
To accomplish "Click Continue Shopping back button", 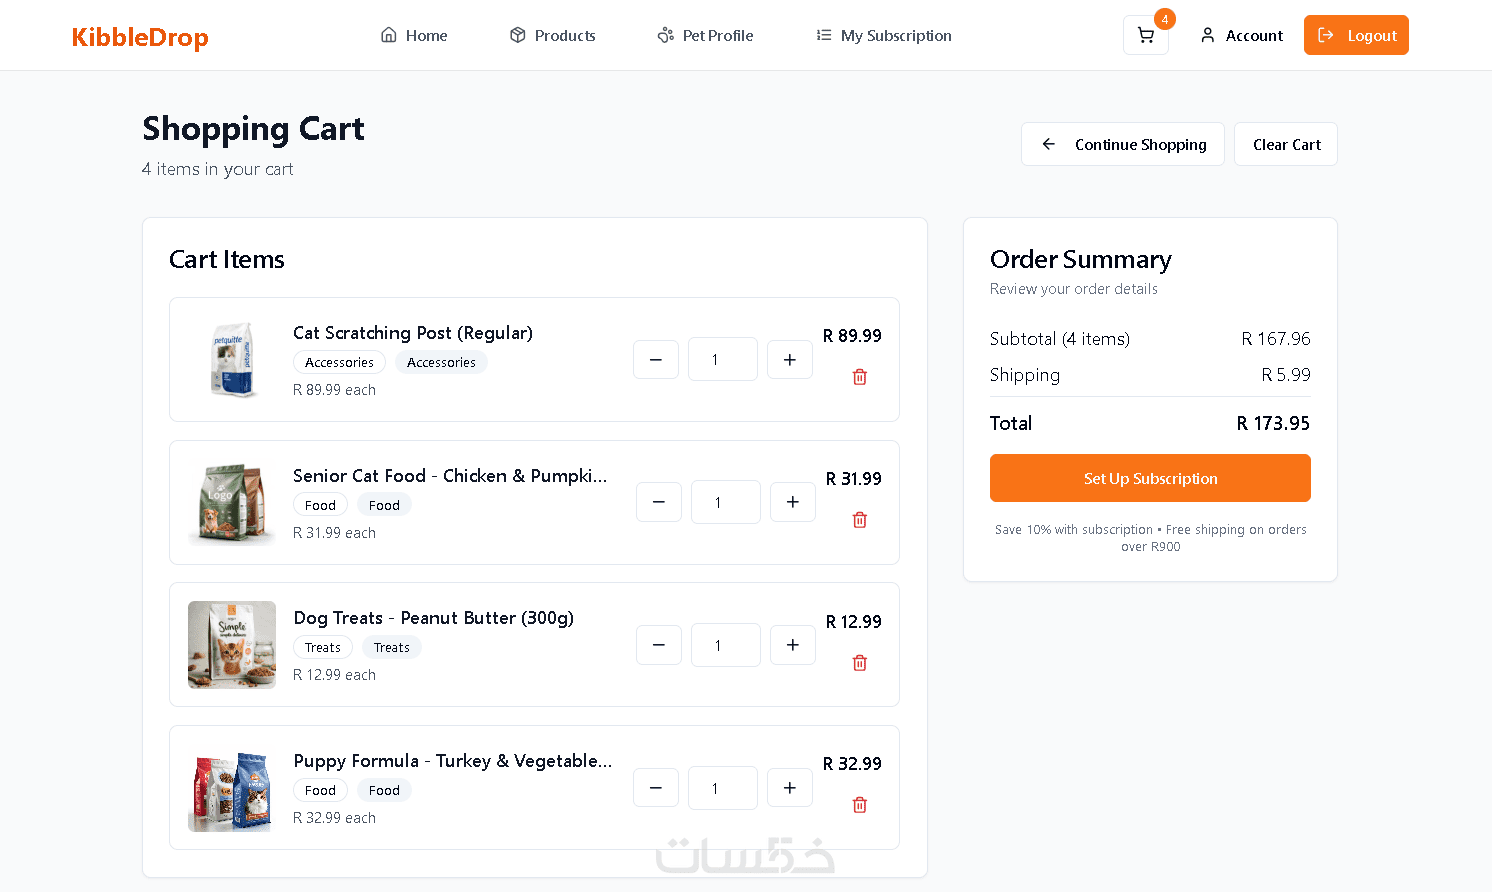I will click(1123, 144).
